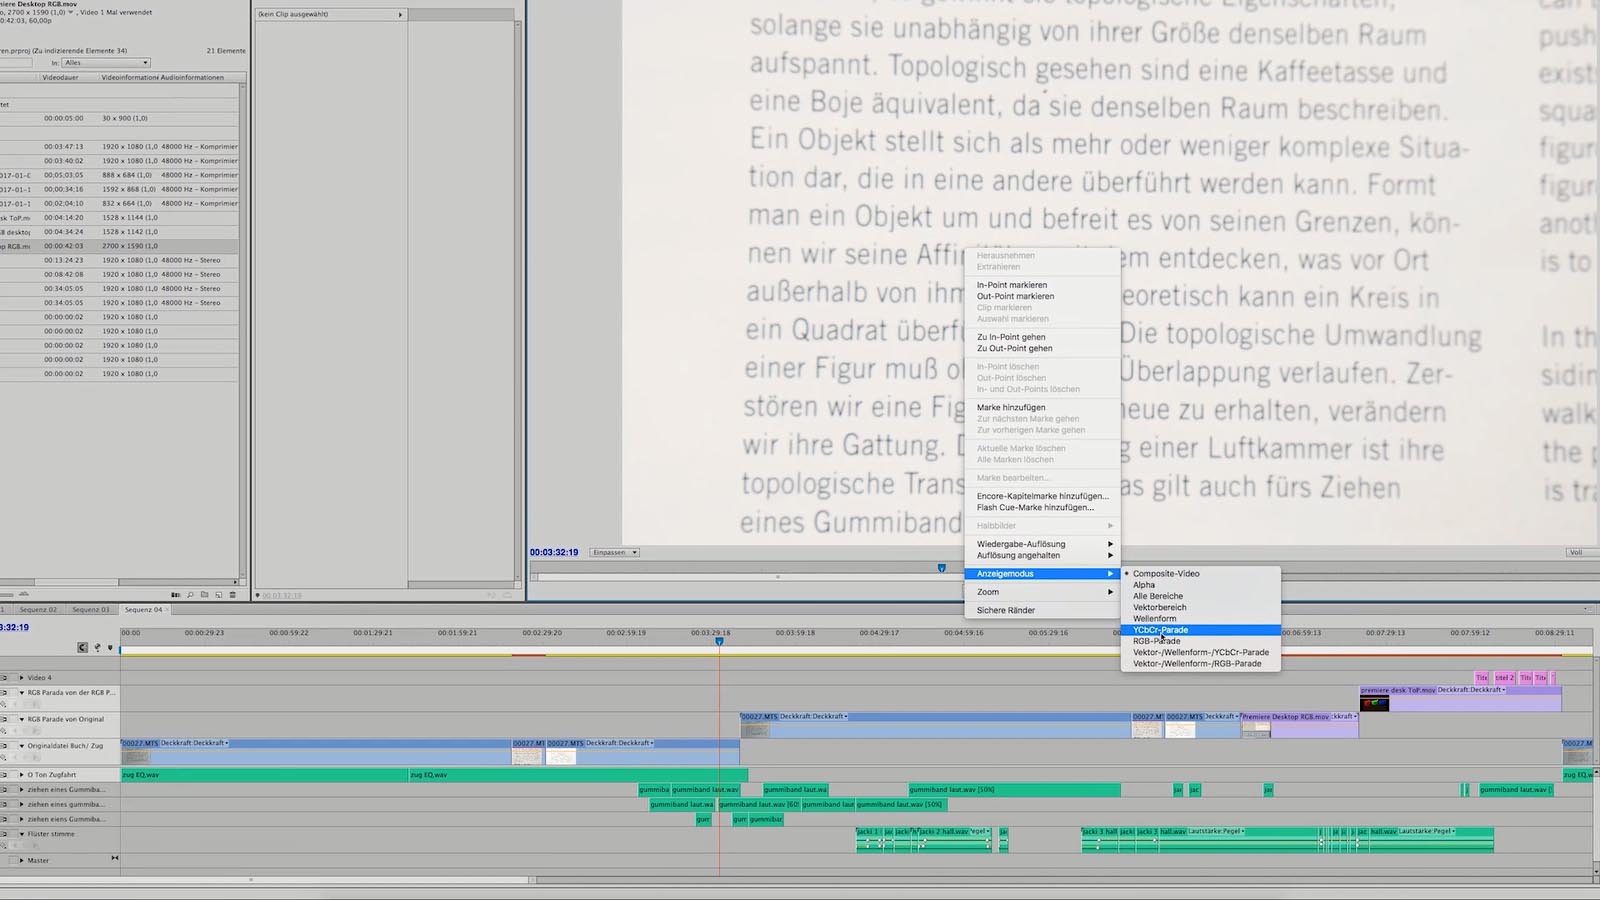Switch to the Sequenz 03 tab
The image size is (1600, 900).
91,609
